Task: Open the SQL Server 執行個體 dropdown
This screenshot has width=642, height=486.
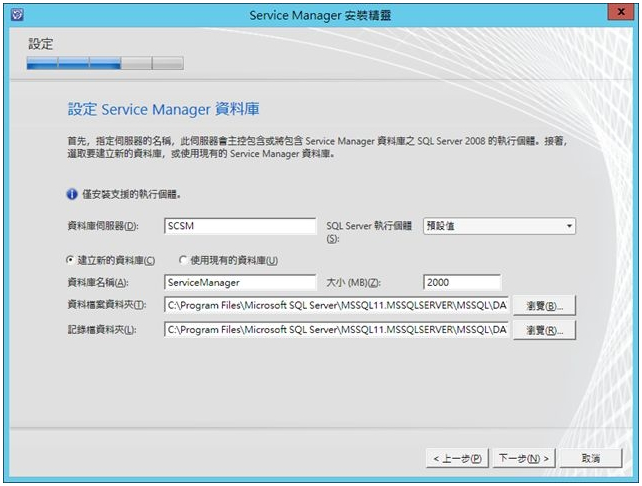Action: [x=499, y=226]
